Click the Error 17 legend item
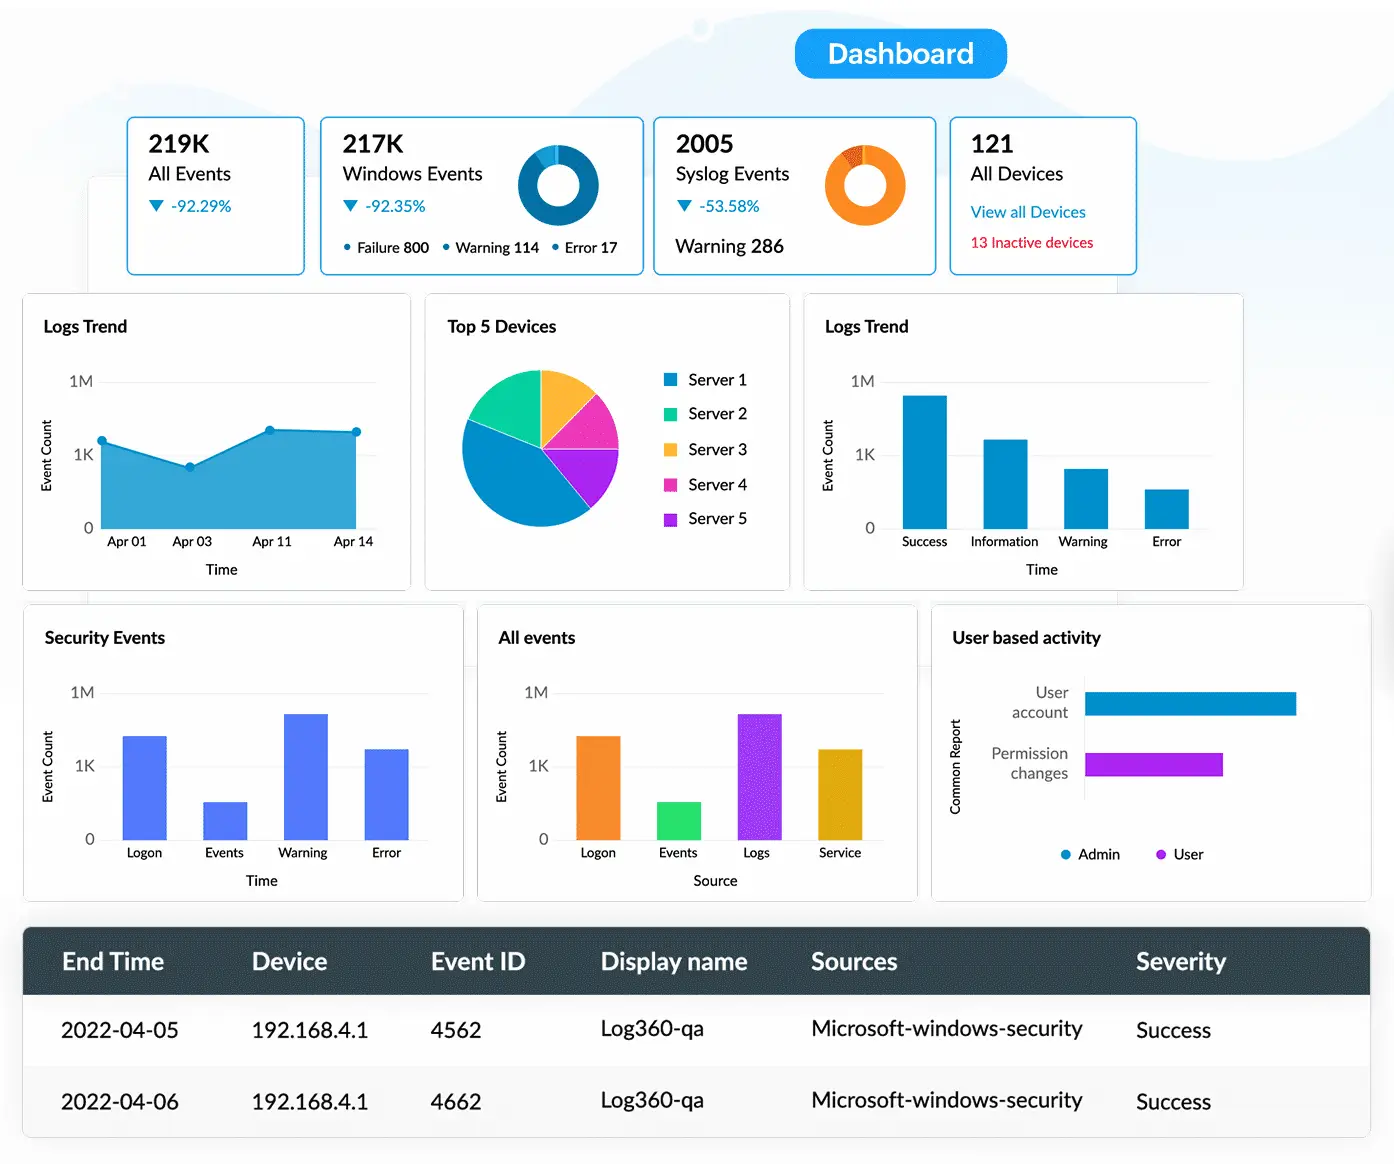1394x1164 pixels. click(x=584, y=248)
